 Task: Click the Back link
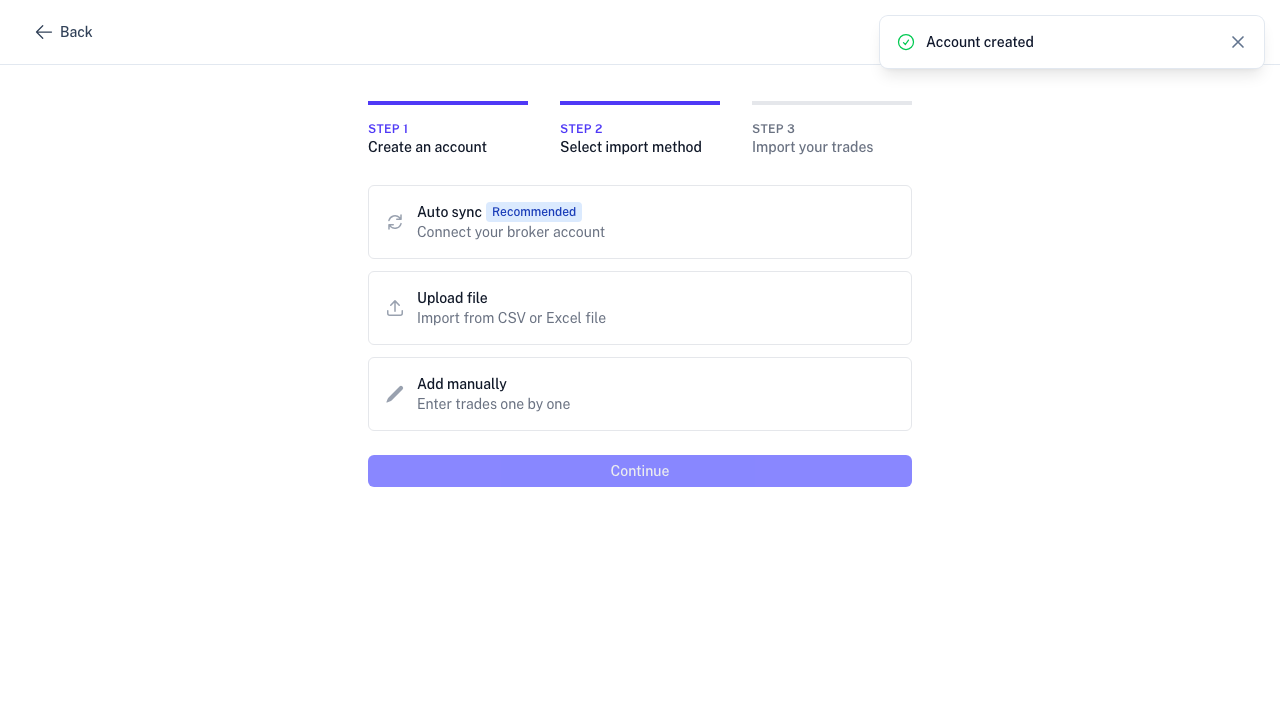click(x=76, y=32)
